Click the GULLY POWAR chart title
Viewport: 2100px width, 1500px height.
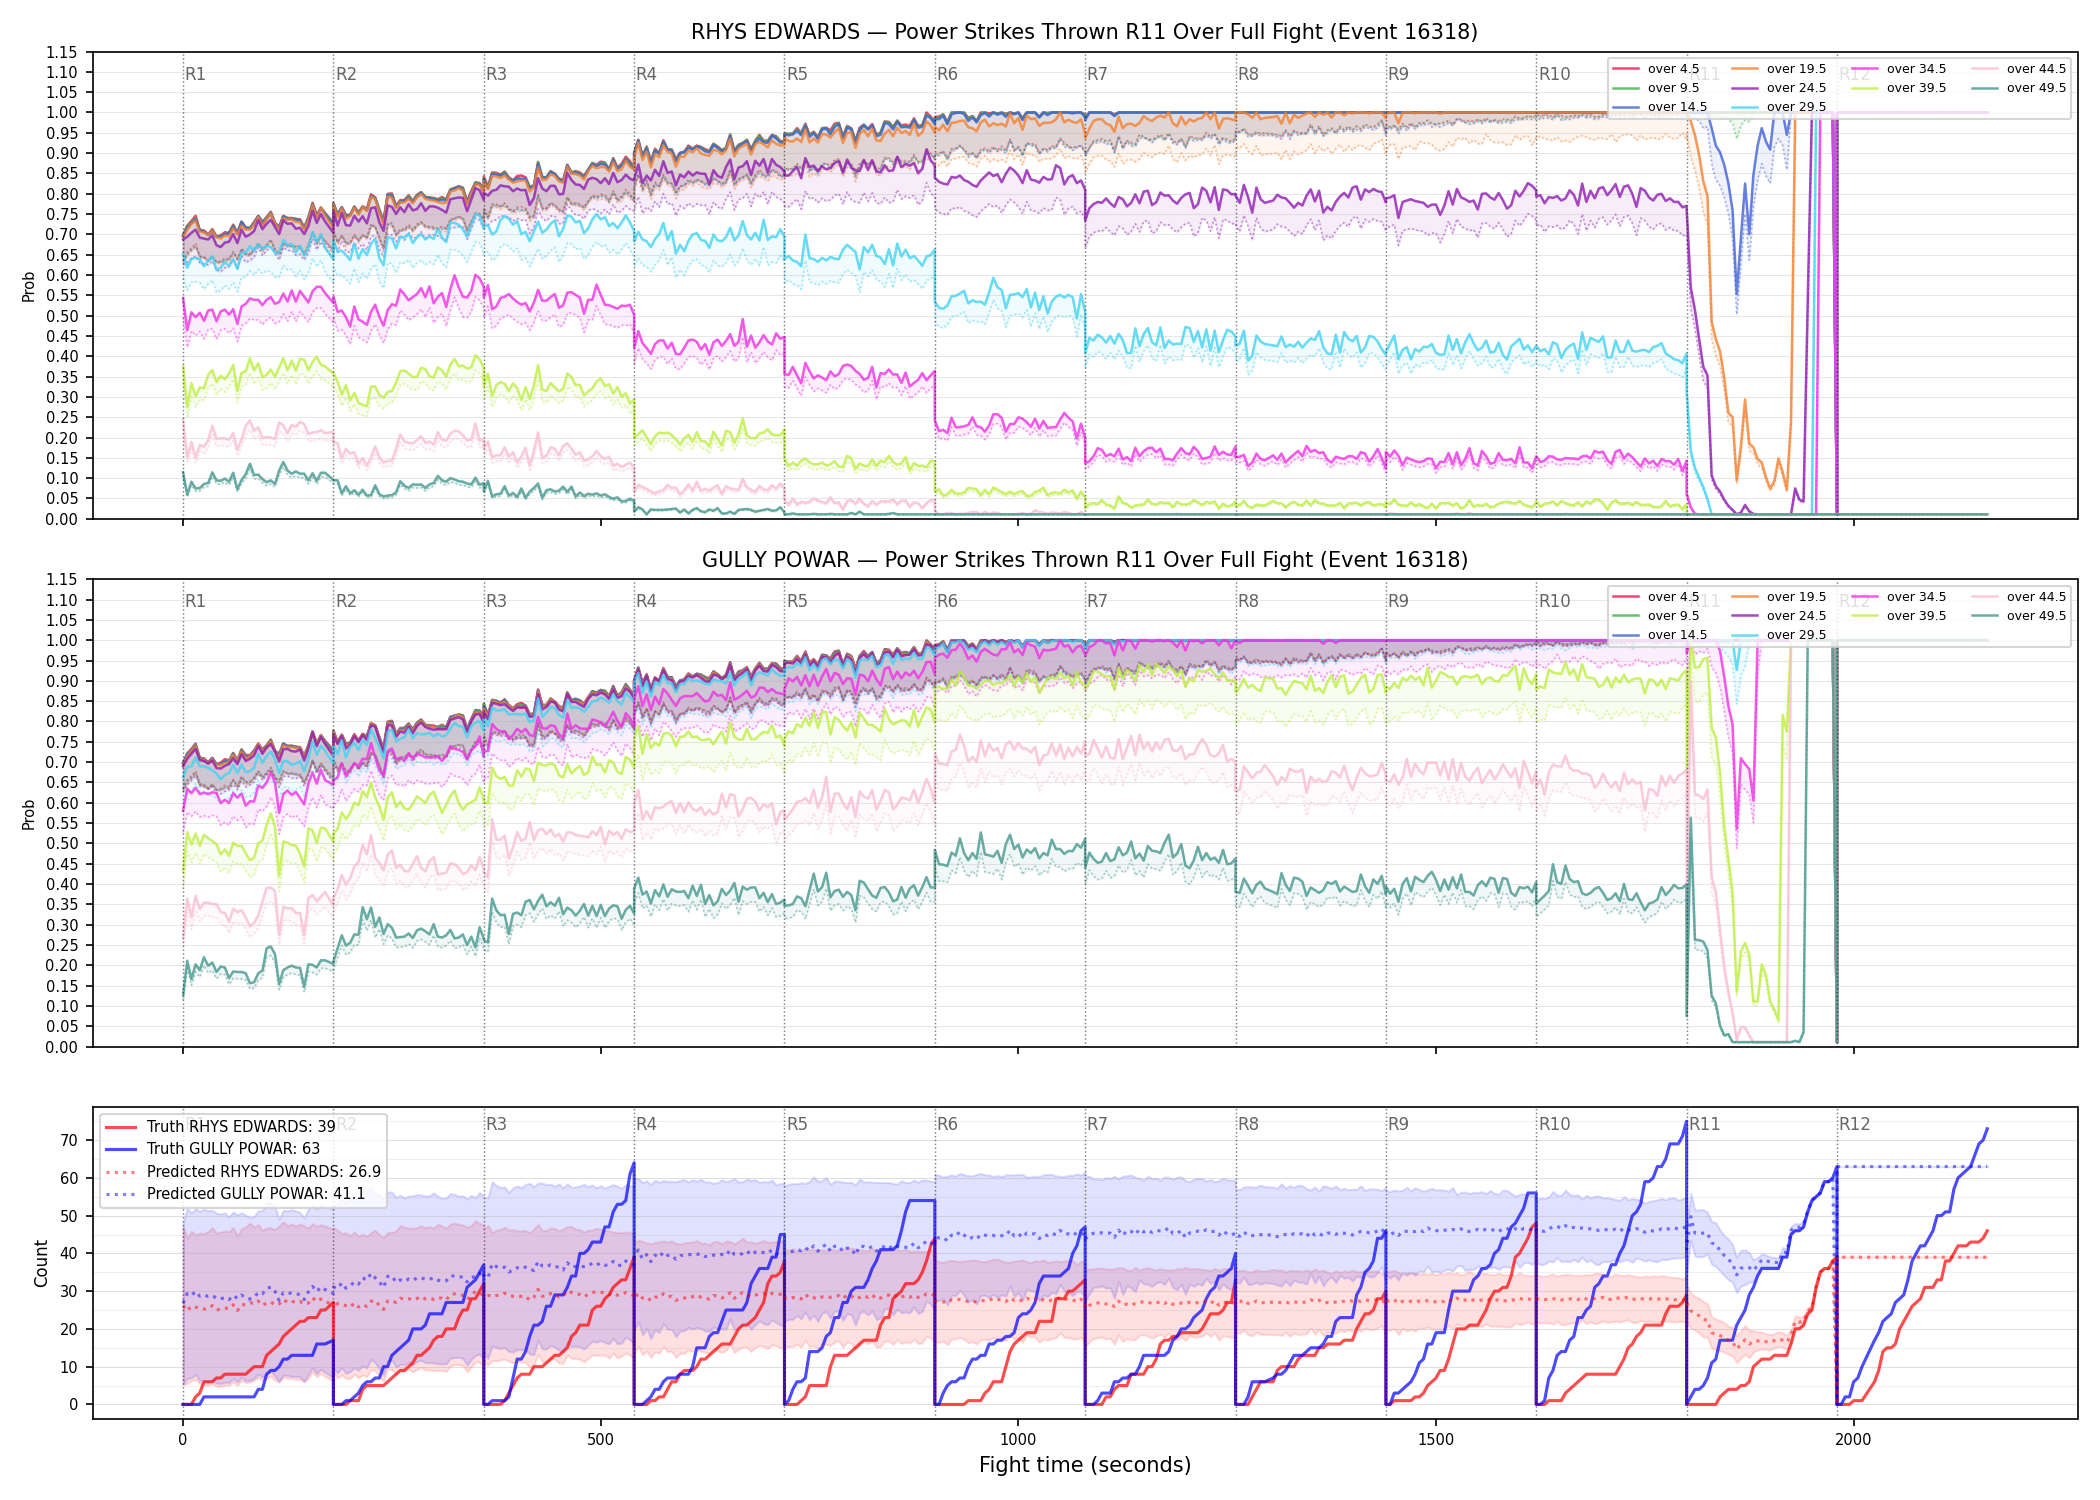tap(1084, 560)
